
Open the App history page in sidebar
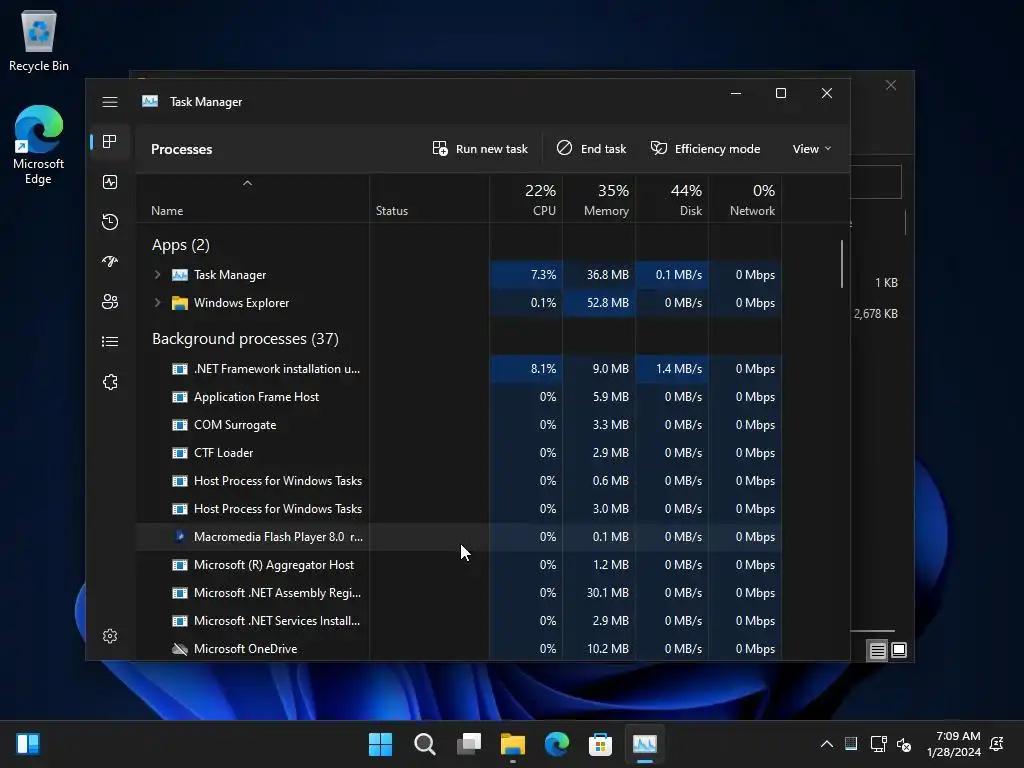pyautogui.click(x=110, y=222)
